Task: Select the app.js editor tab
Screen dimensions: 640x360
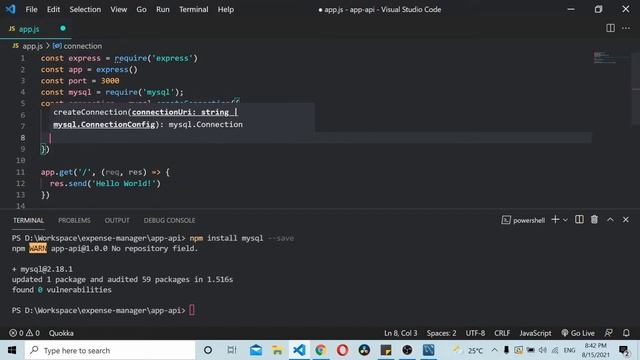Action: (x=36, y=29)
